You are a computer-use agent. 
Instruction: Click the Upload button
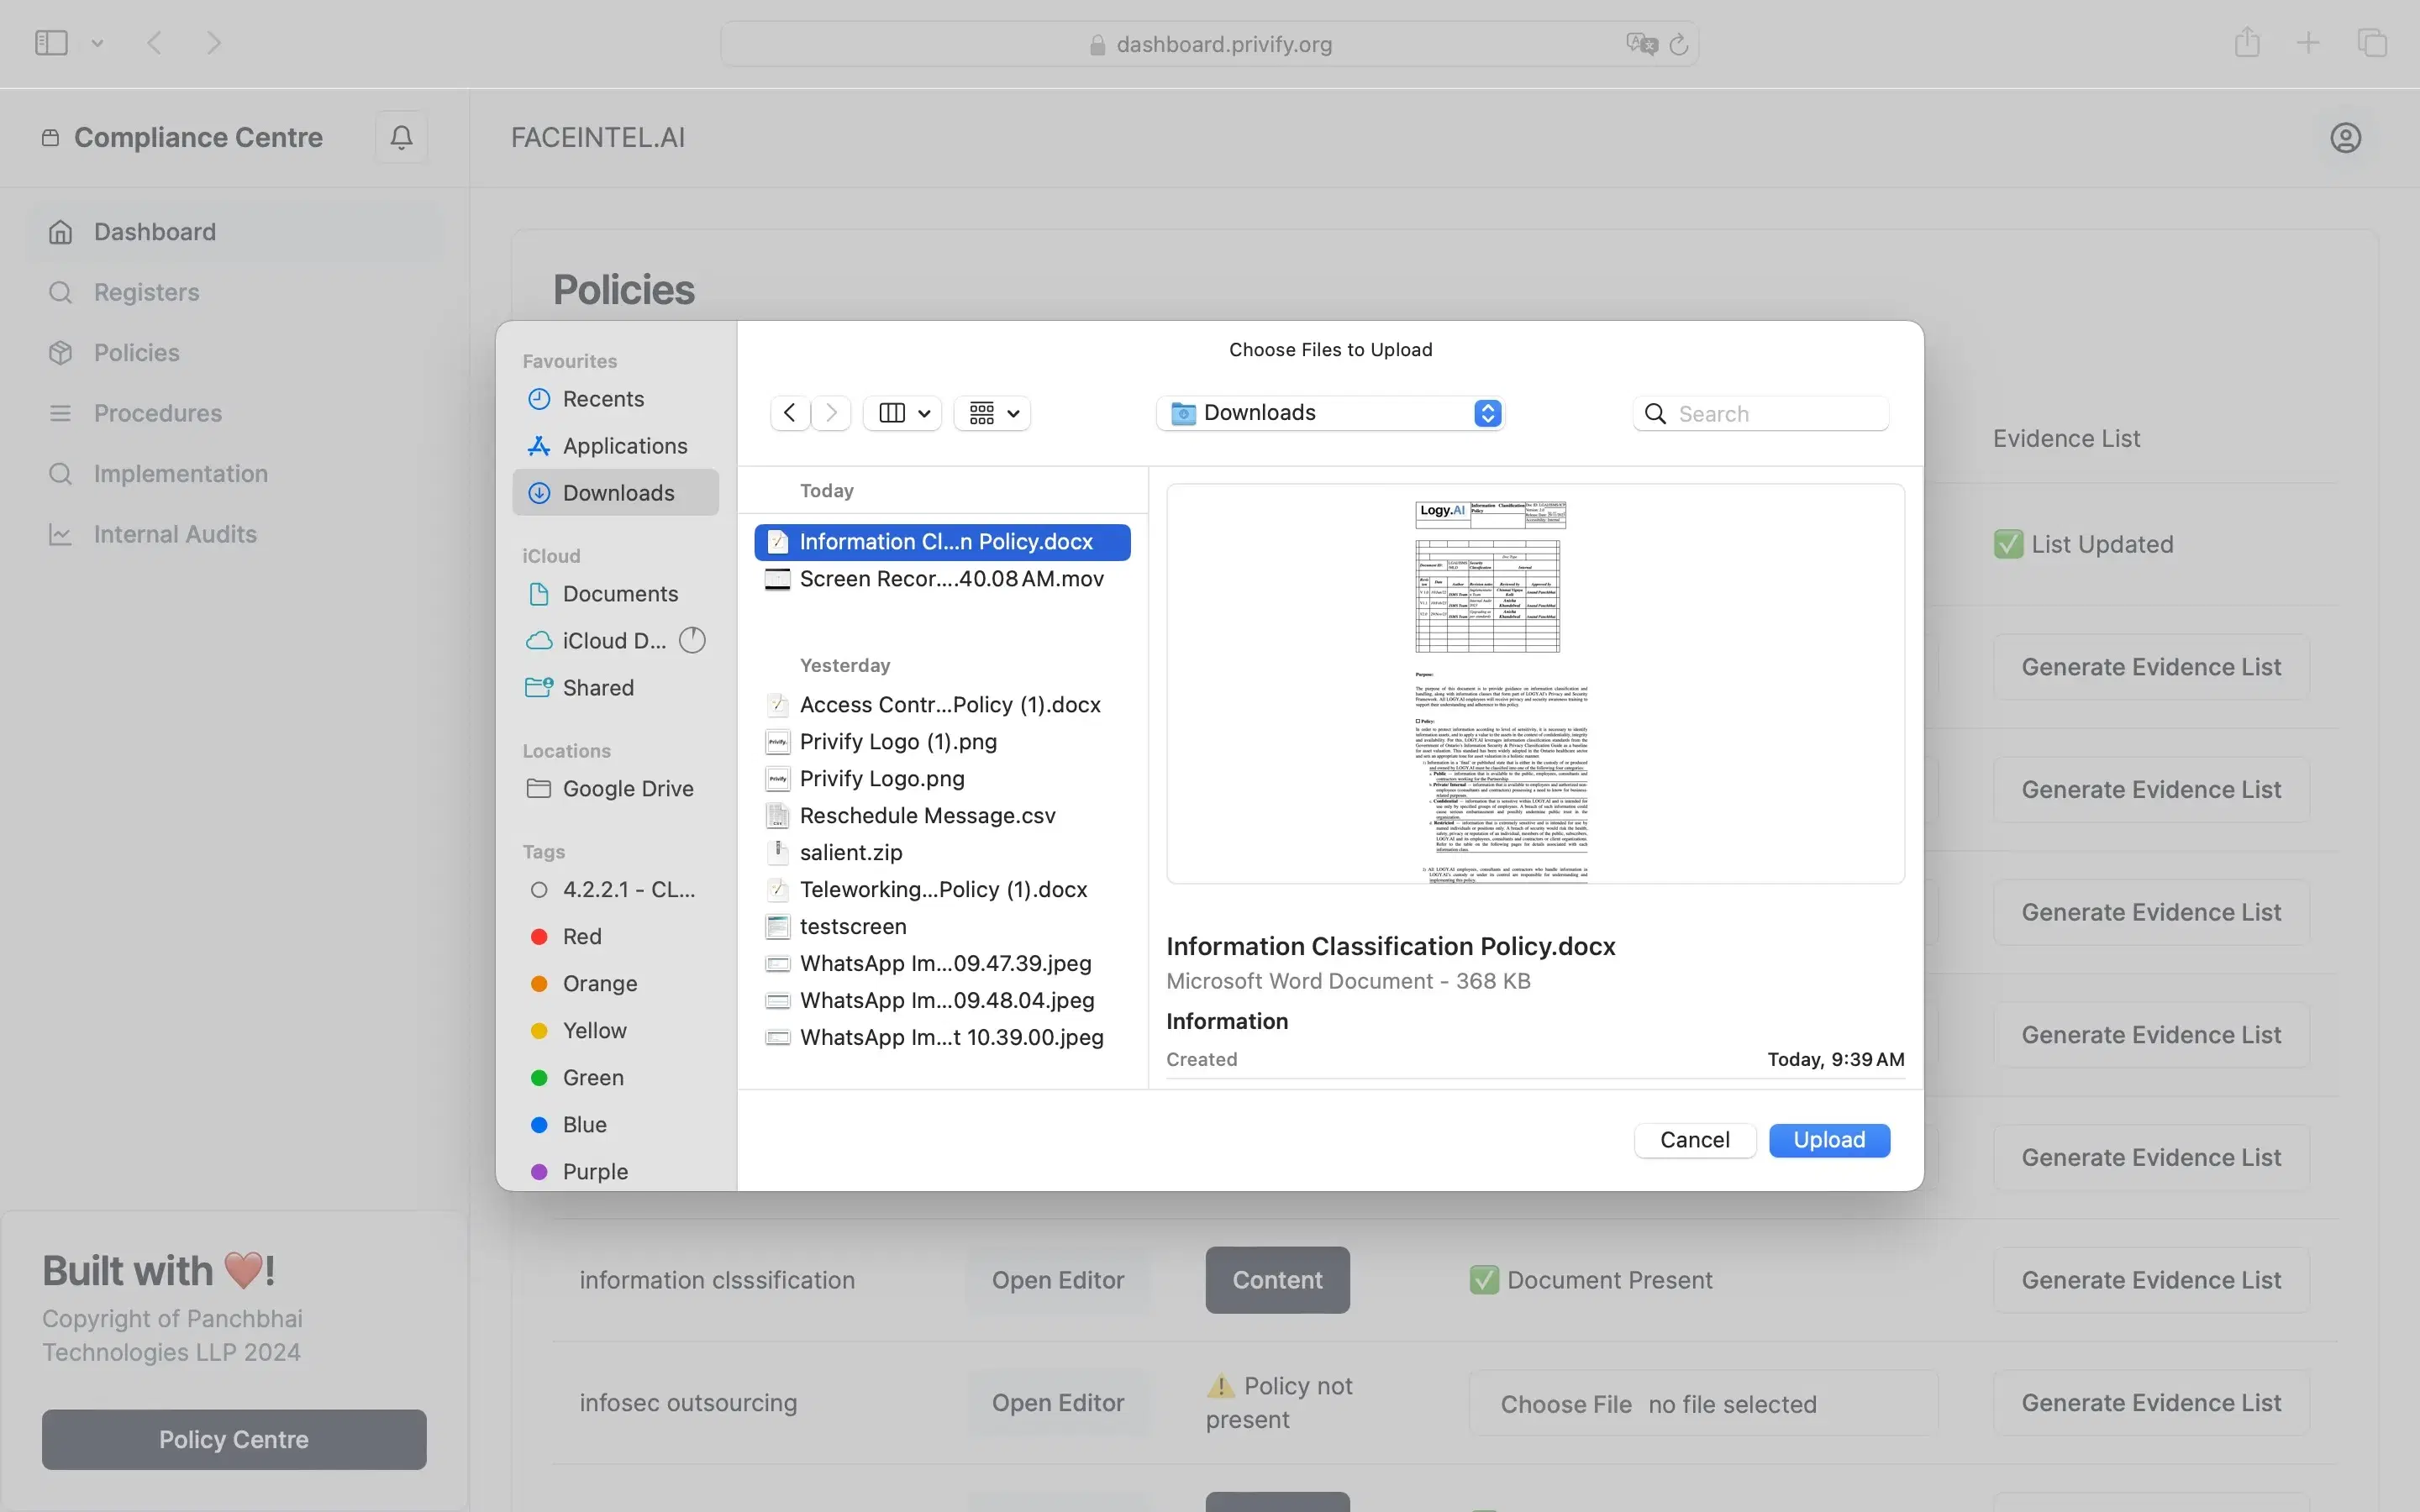tap(1829, 1140)
